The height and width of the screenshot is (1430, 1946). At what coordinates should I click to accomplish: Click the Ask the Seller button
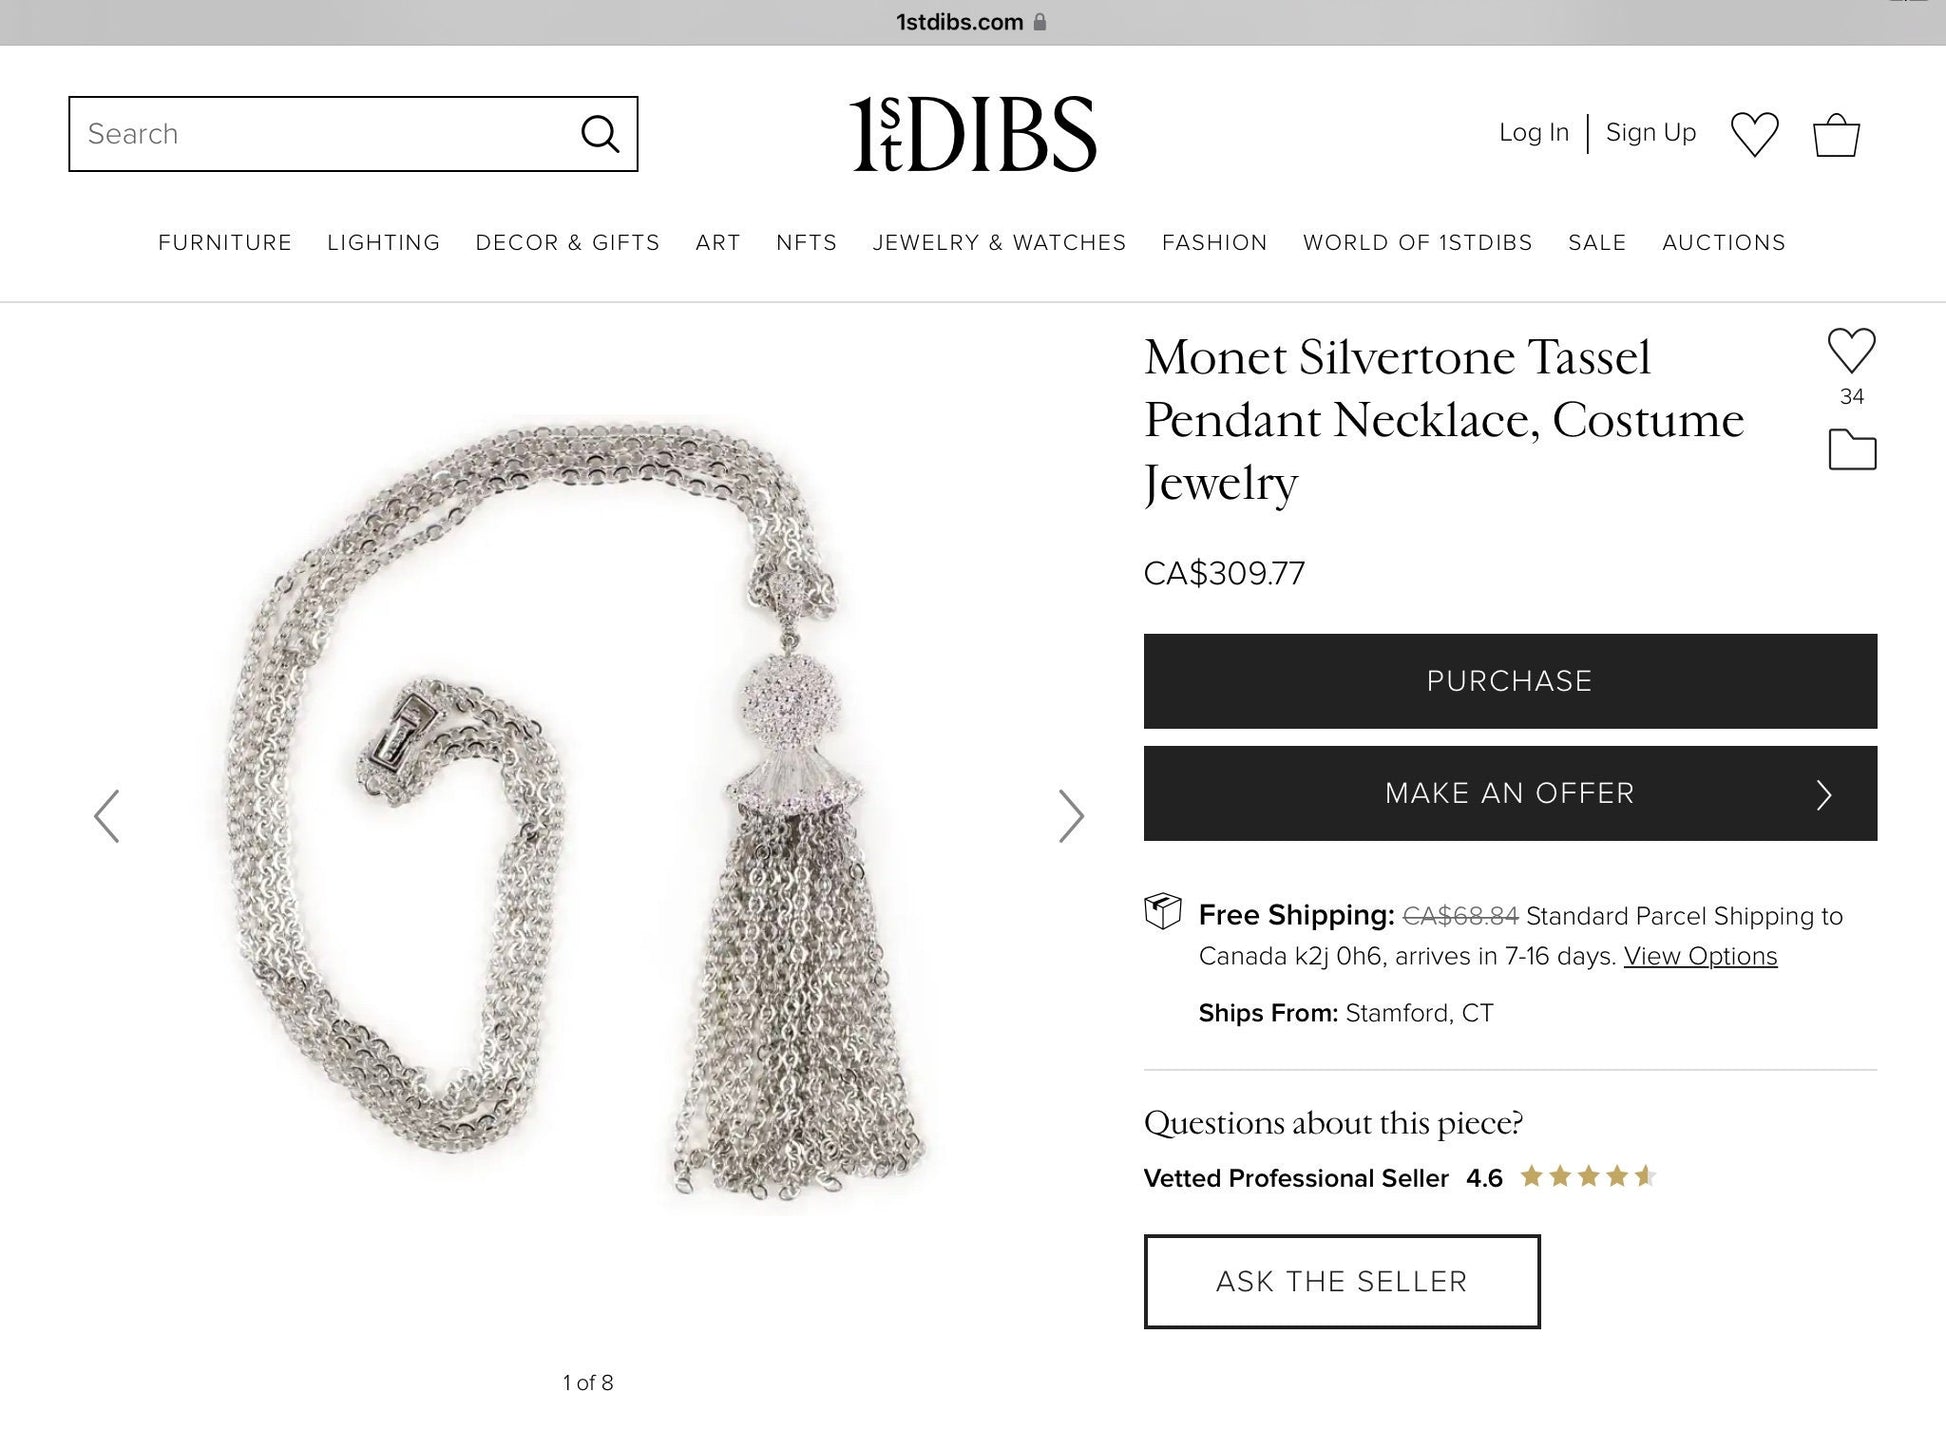(1341, 1281)
